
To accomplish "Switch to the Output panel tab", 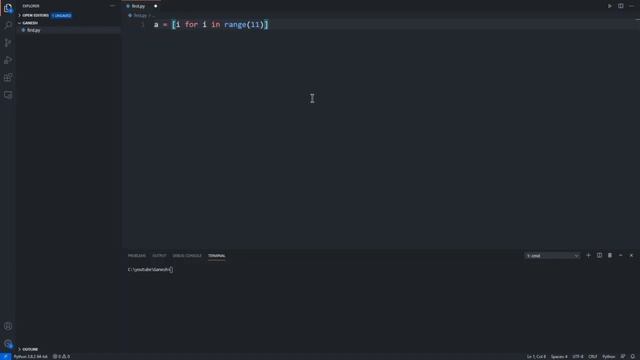I will (x=159, y=256).
